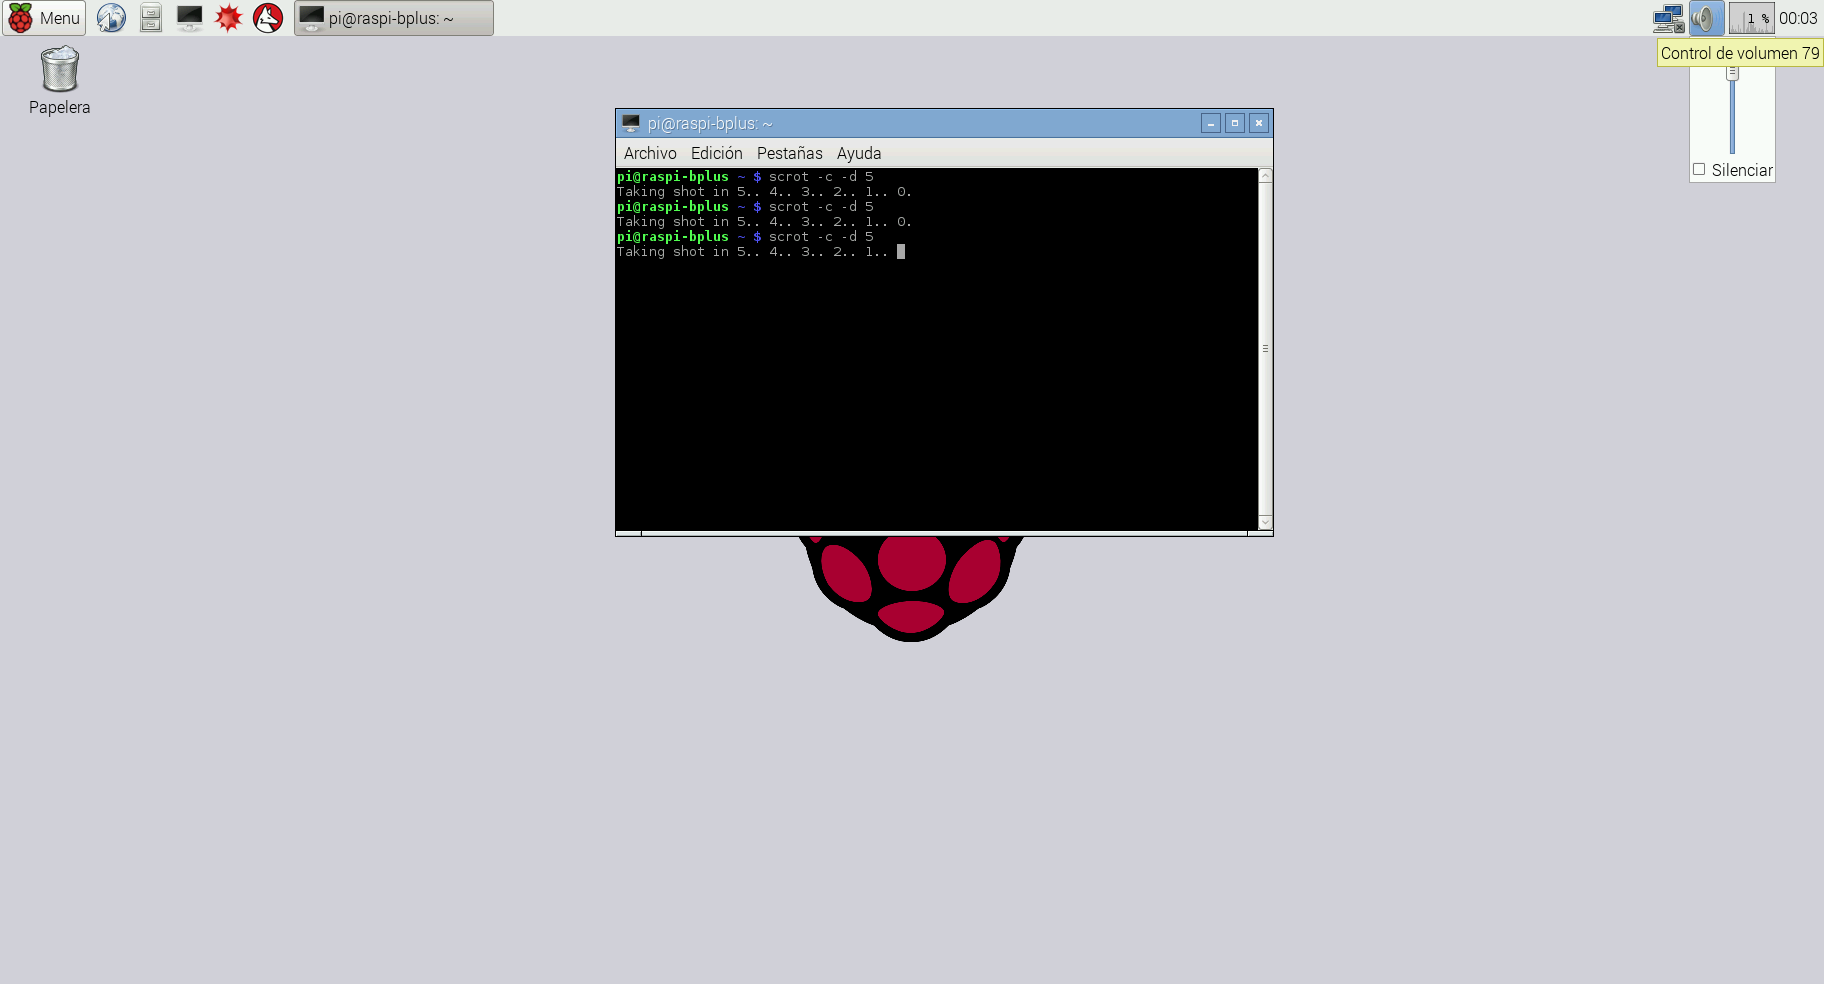This screenshot has height=984, width=1824.
Task: Click the terminal window title bar icon
Action: click(631, 123)
